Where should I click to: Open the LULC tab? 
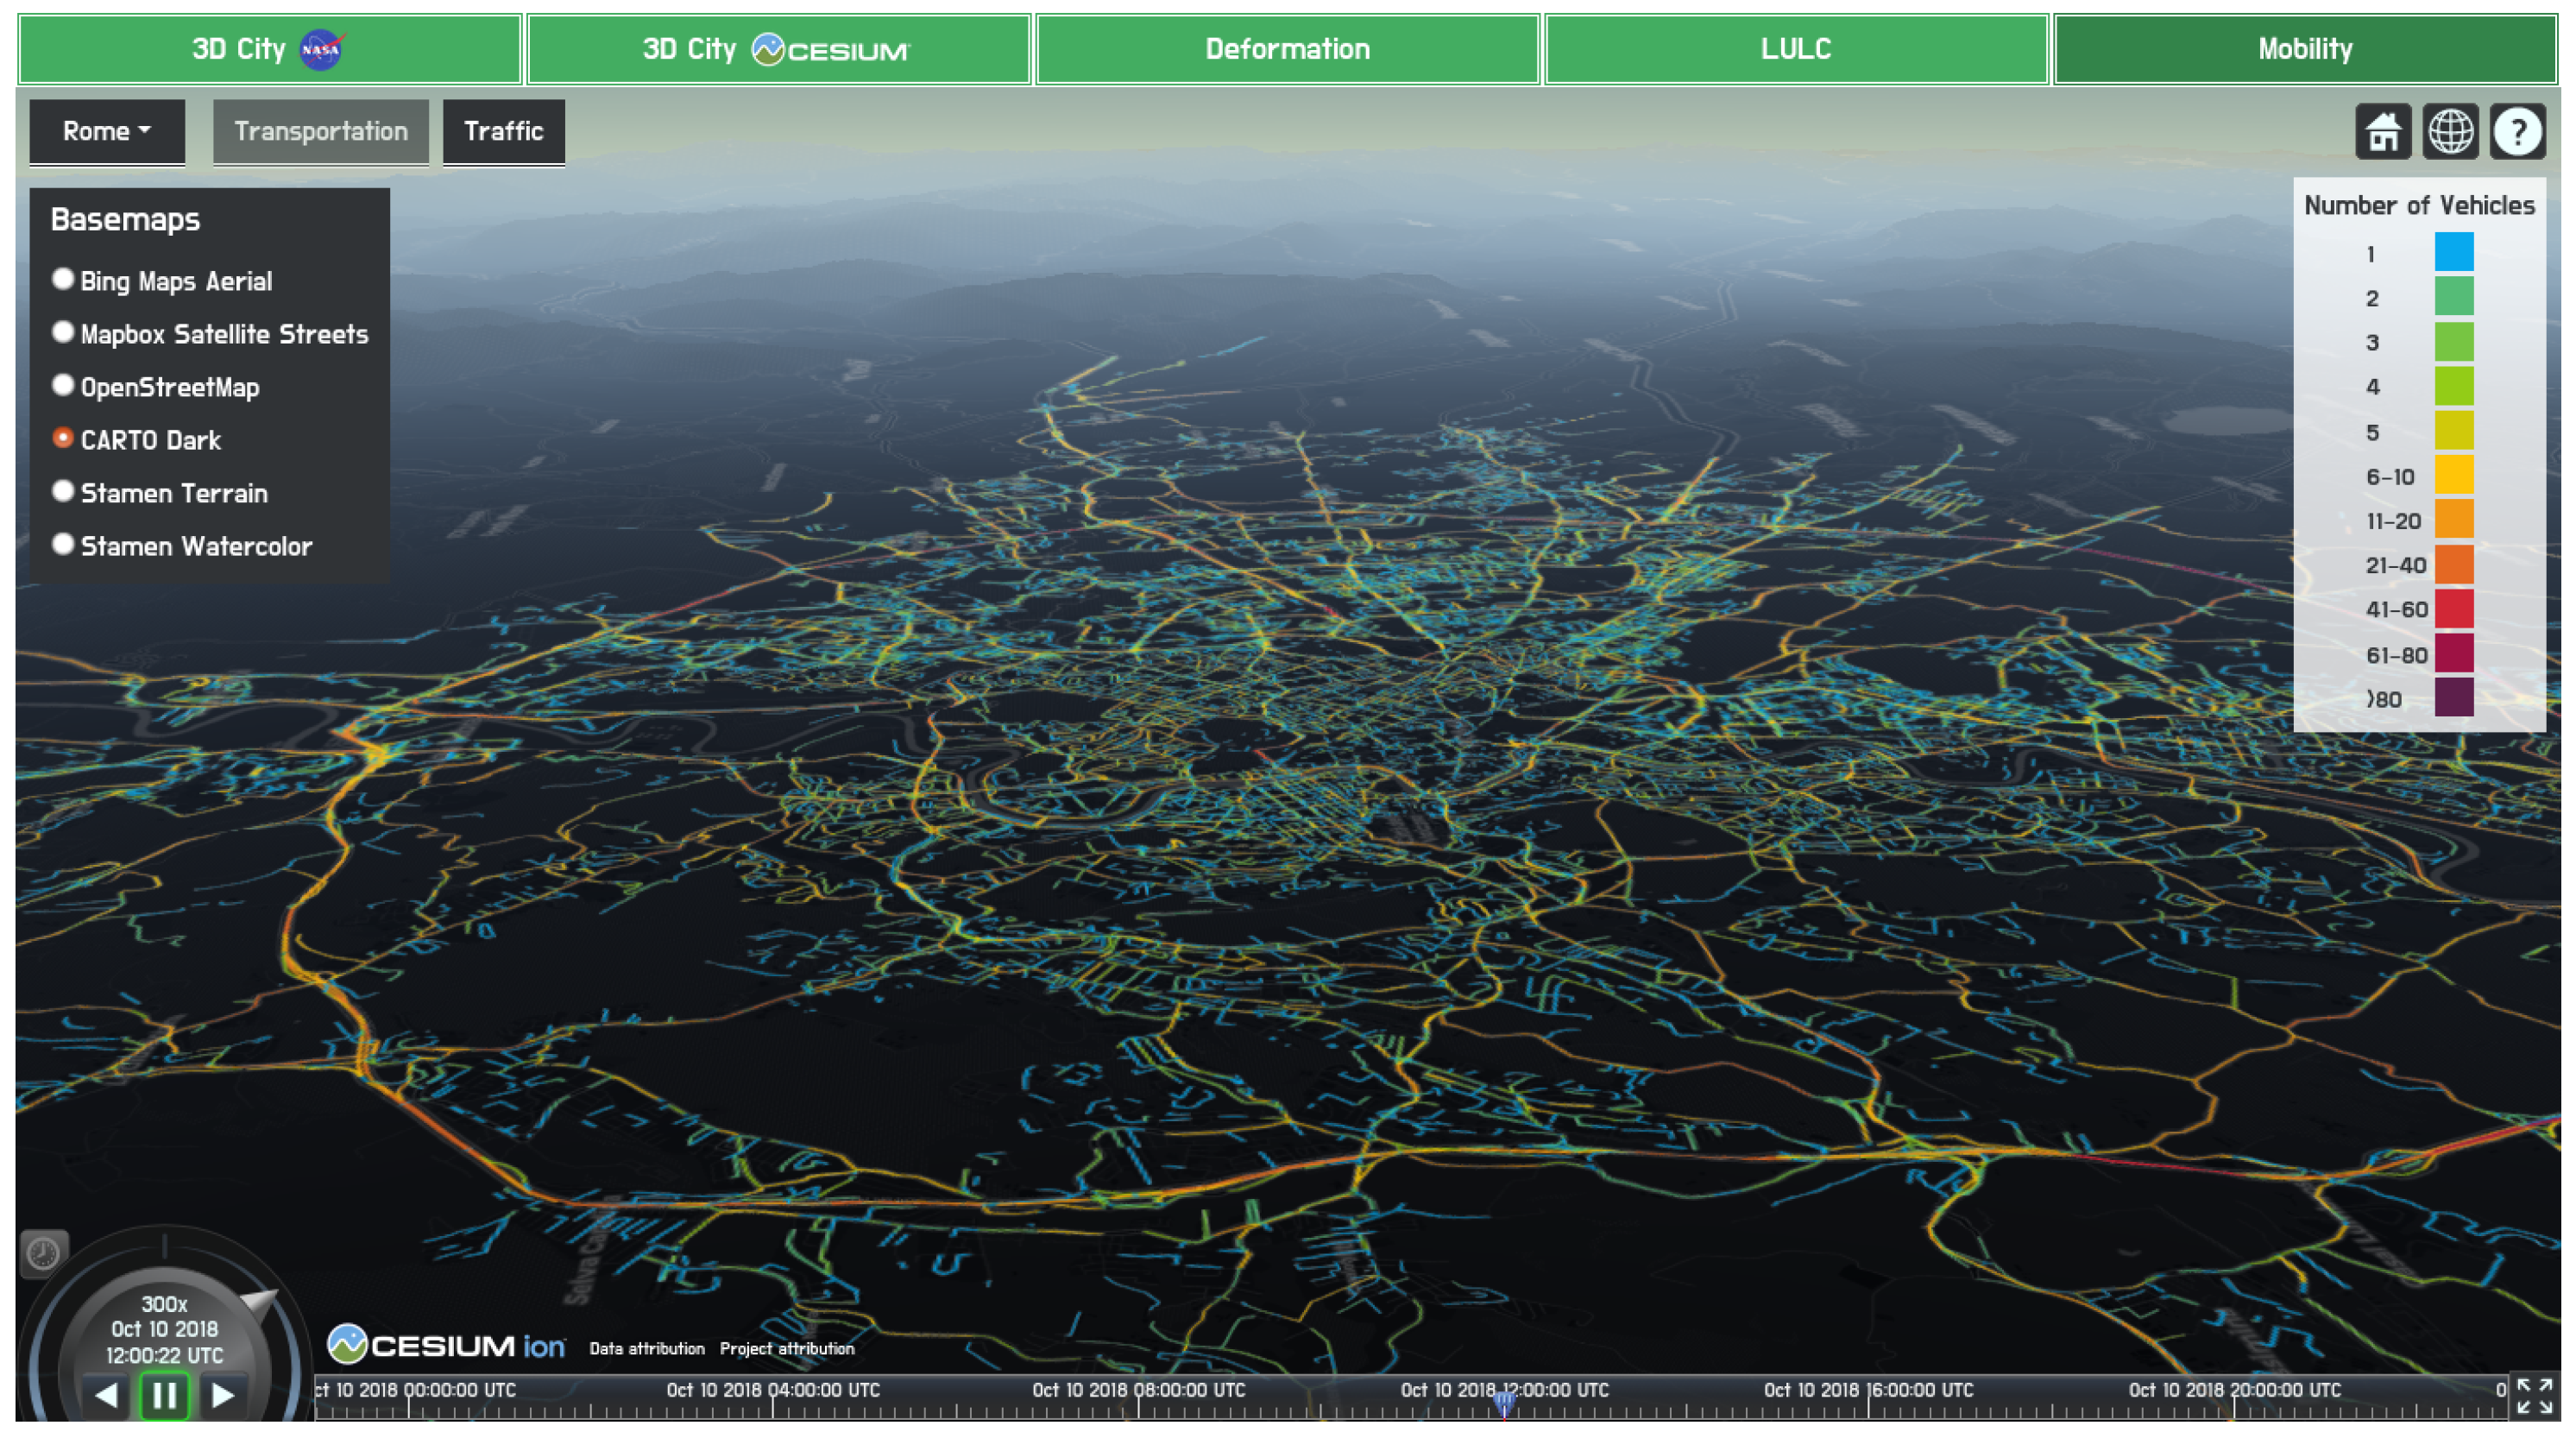pyautogui.click(x=1796, y=49)
